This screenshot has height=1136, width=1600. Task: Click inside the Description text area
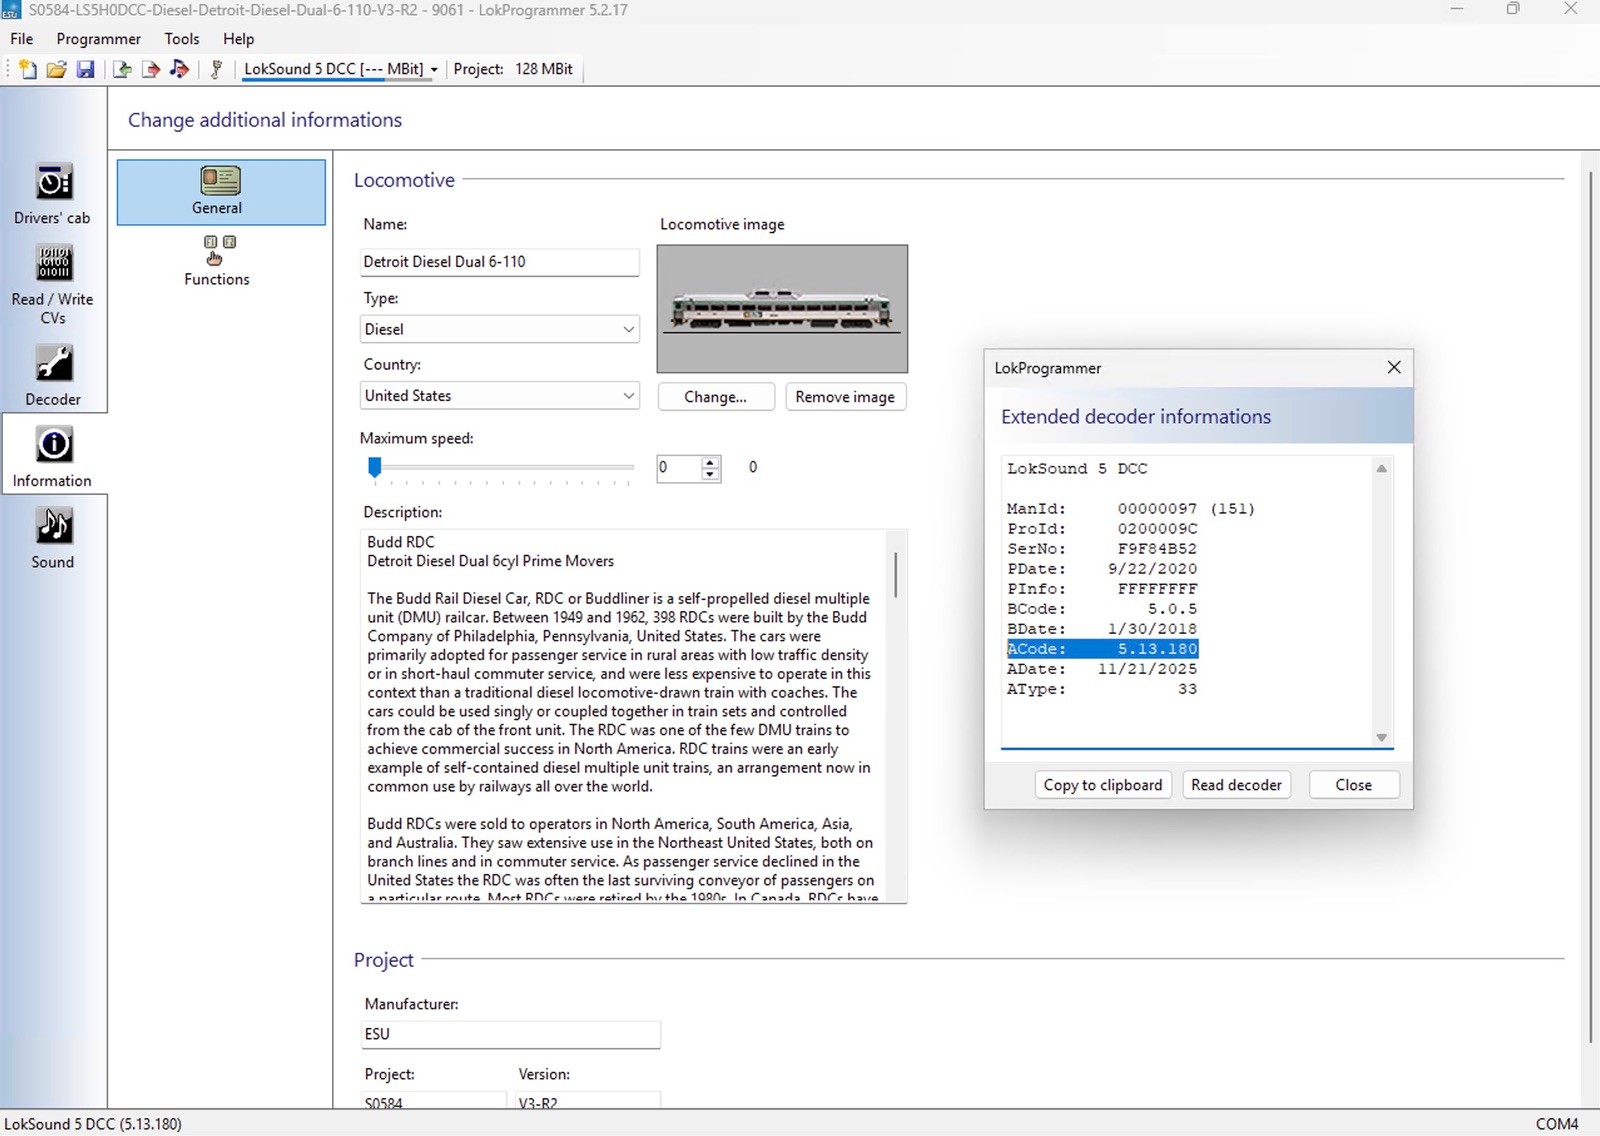pos(623,716)
